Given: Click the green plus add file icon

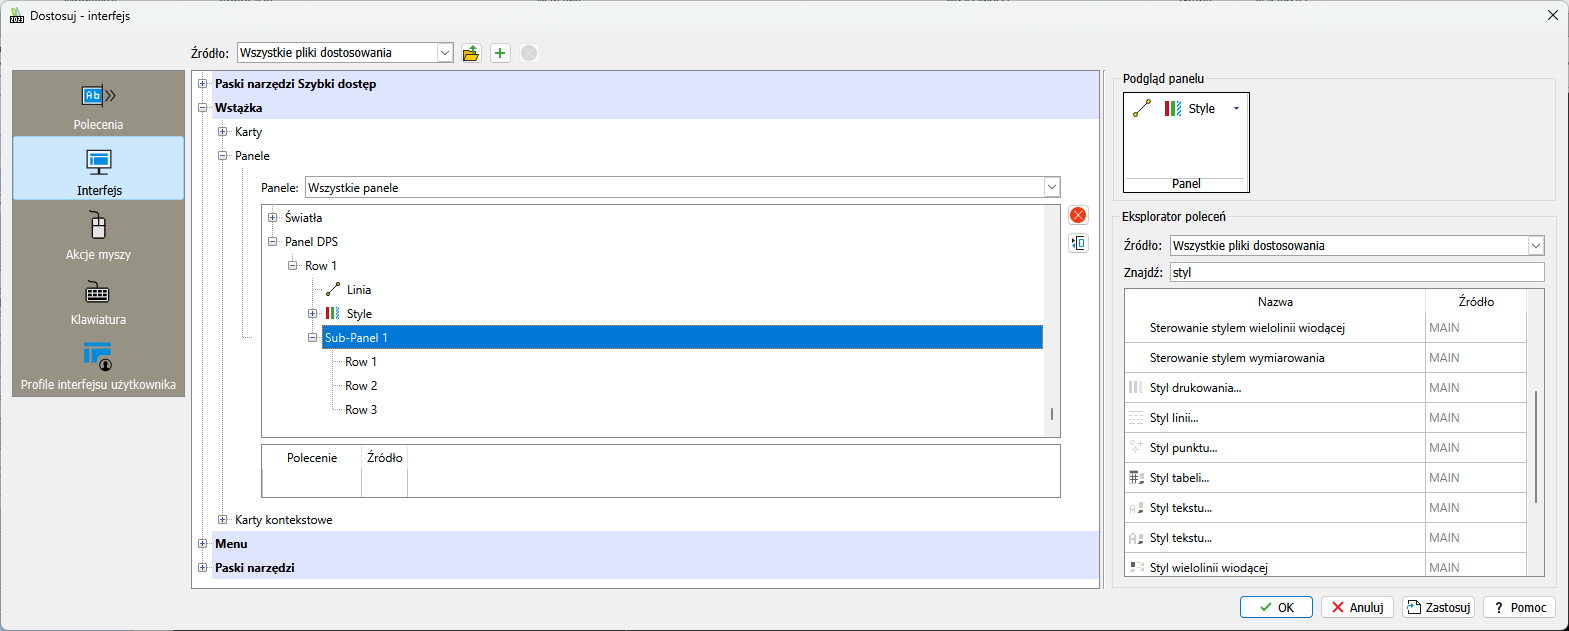Looking at the screenshot, I should point(500,53).
